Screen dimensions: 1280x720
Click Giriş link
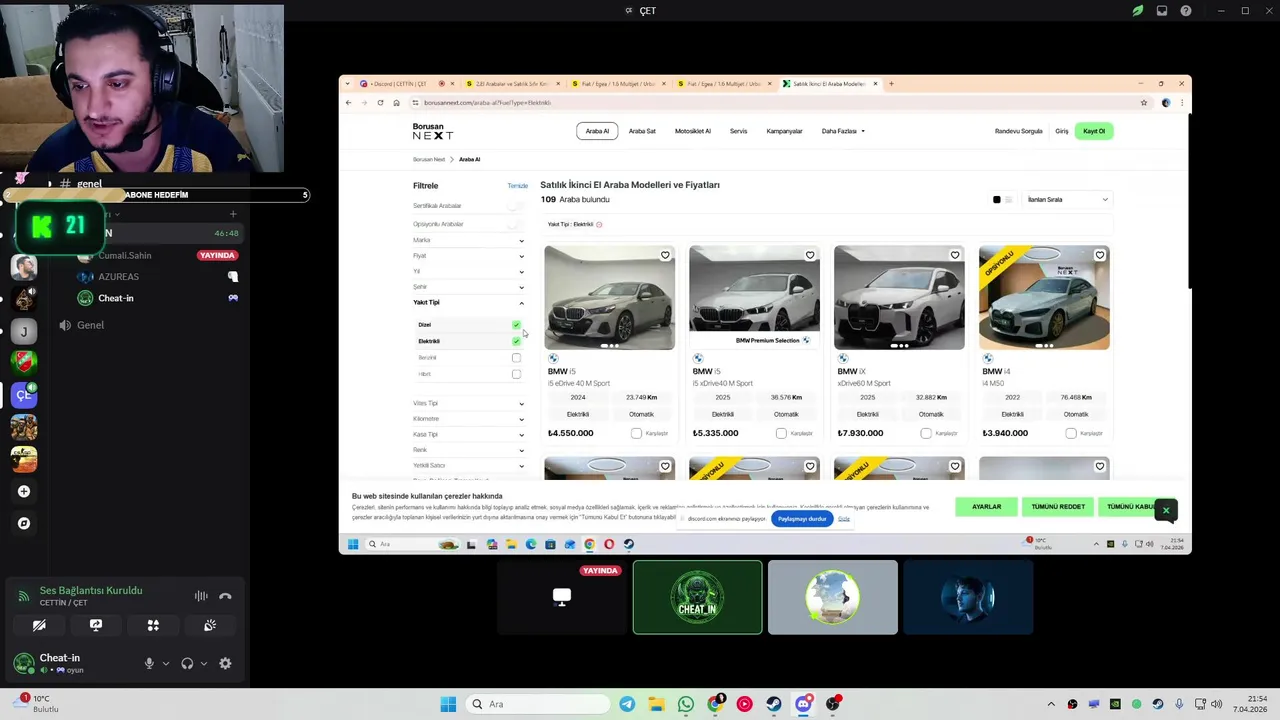1061,131
